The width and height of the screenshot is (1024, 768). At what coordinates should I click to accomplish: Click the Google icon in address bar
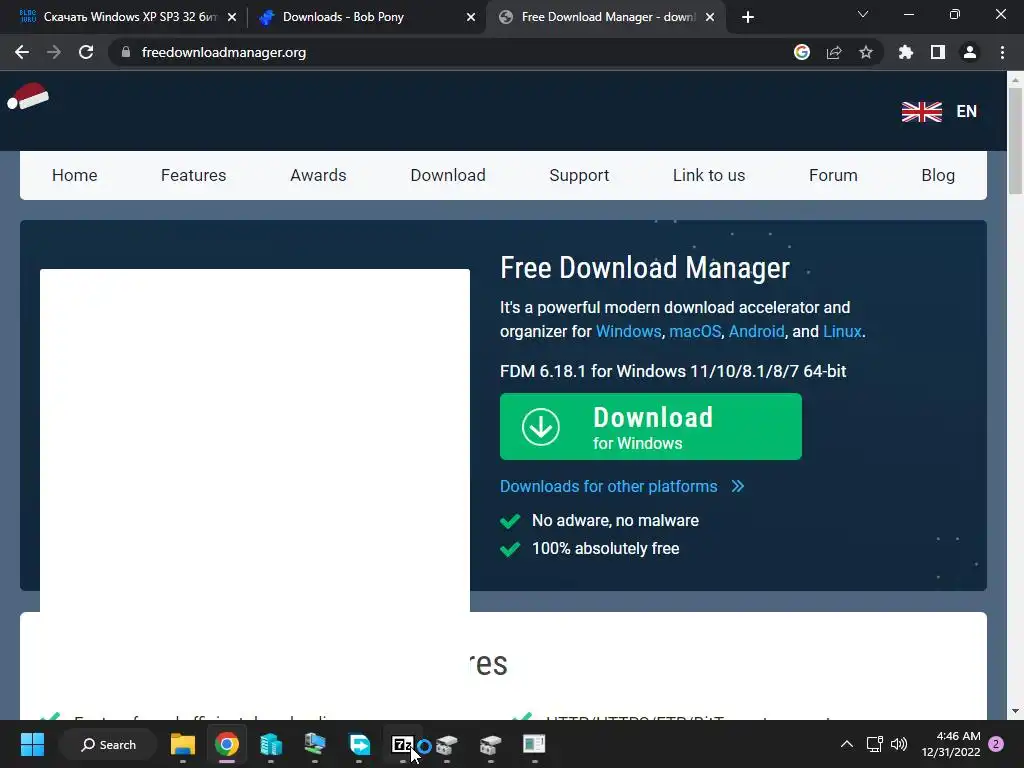click(802, 52)
